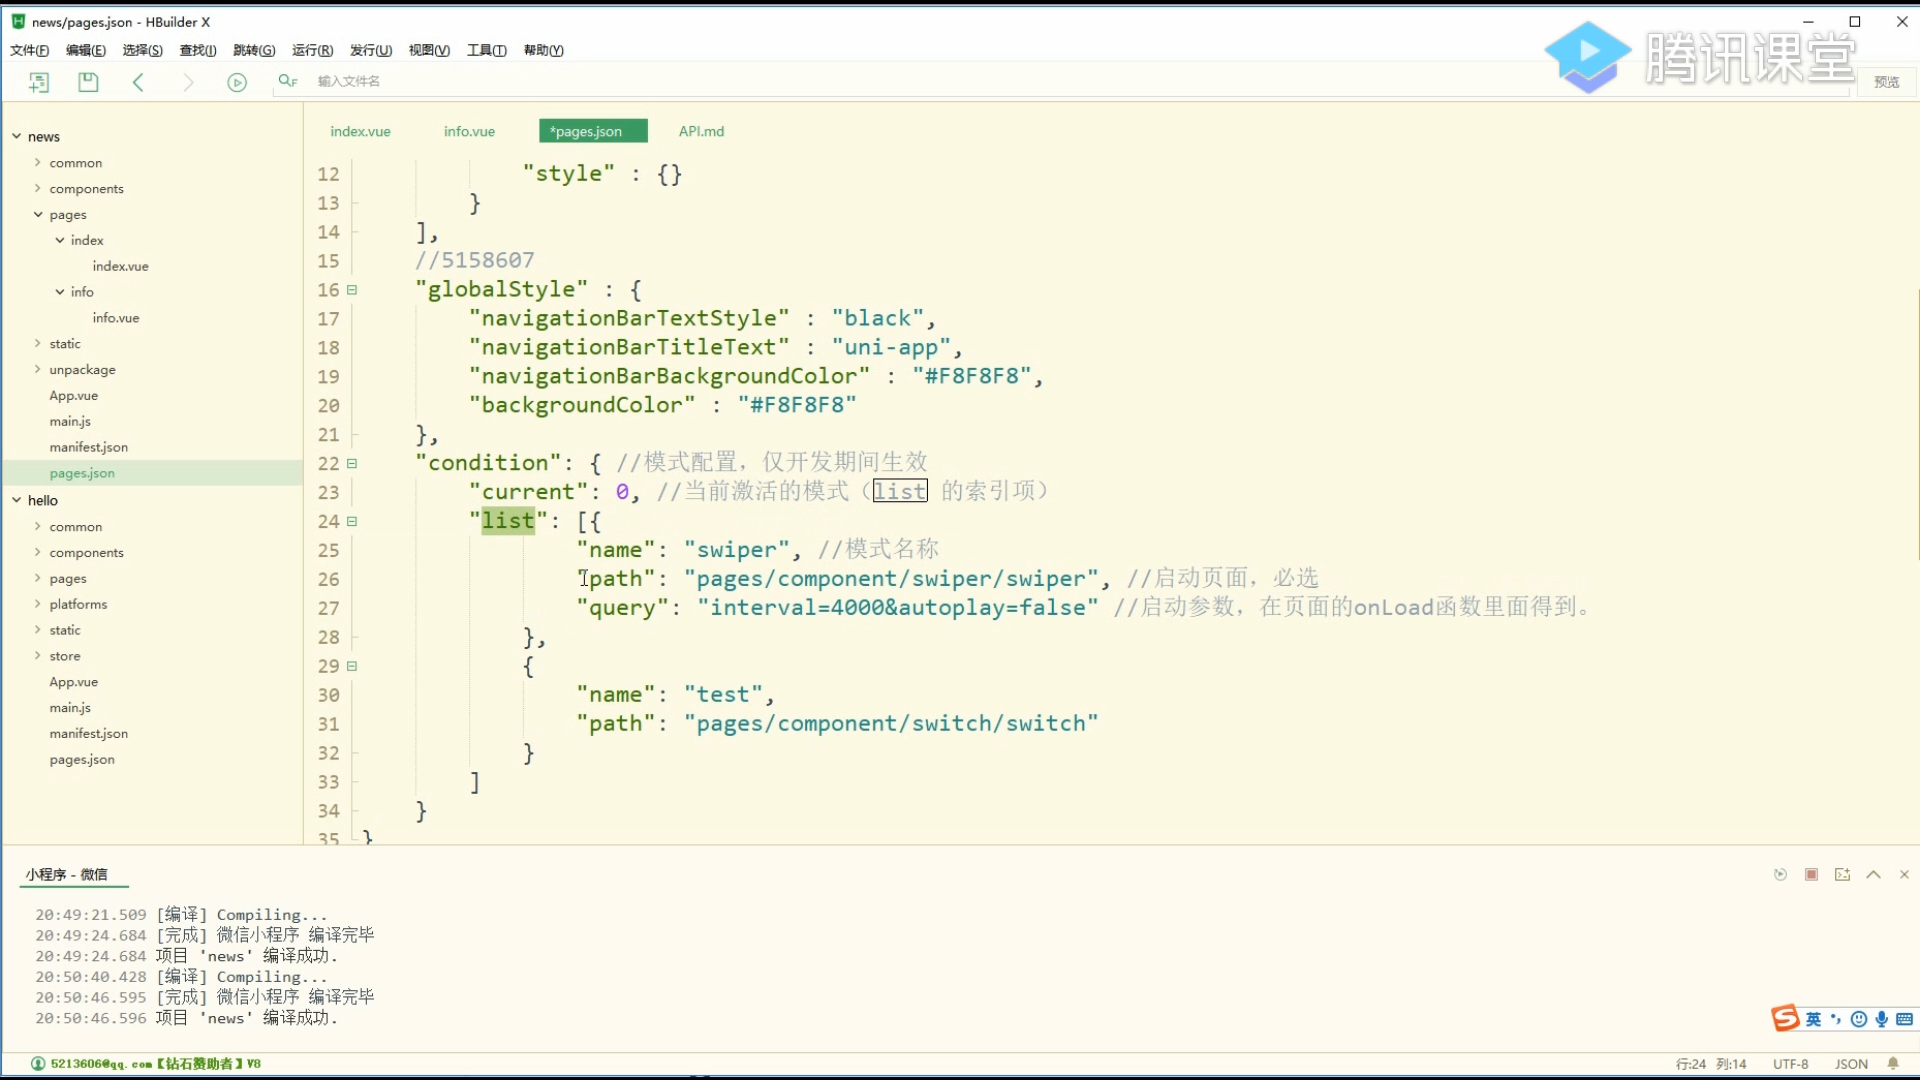Click the notification bell in the status bar
Screen dimensions: 1920x1080
(1896, 1064)
